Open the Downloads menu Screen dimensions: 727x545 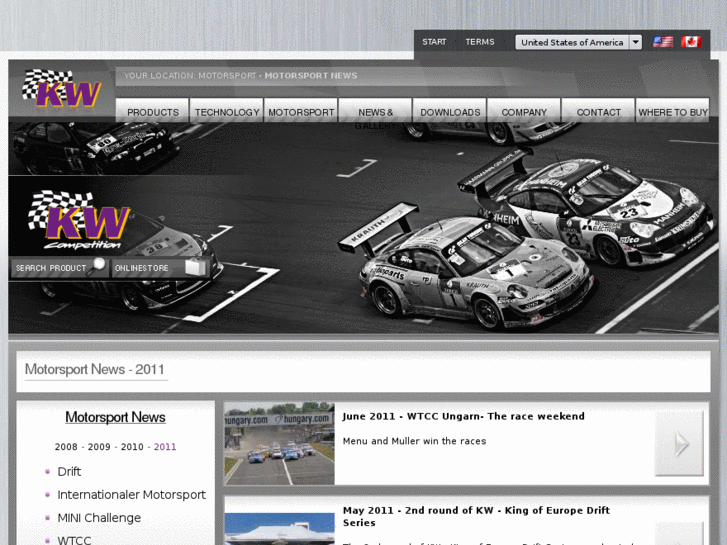[450, 110]
